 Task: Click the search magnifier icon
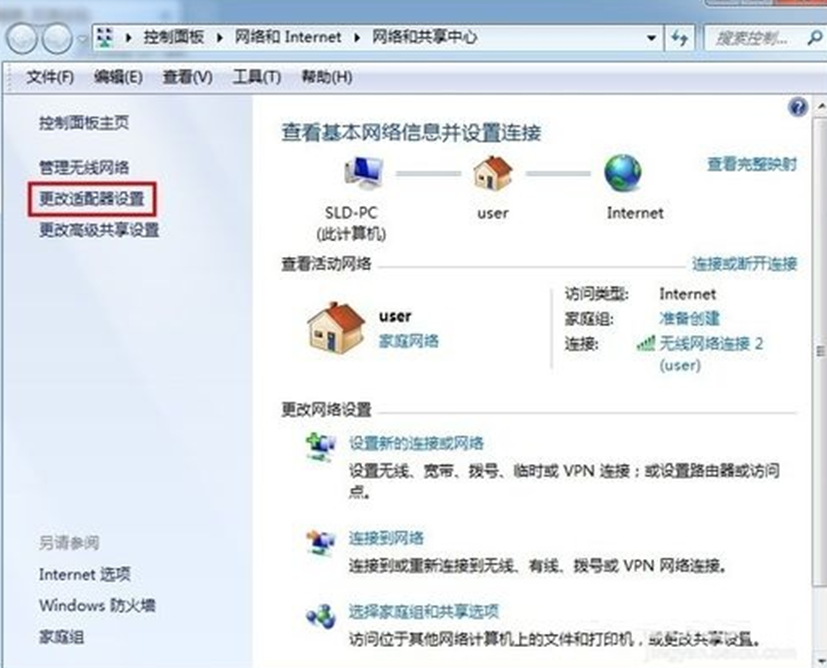[x=814, y=37]
